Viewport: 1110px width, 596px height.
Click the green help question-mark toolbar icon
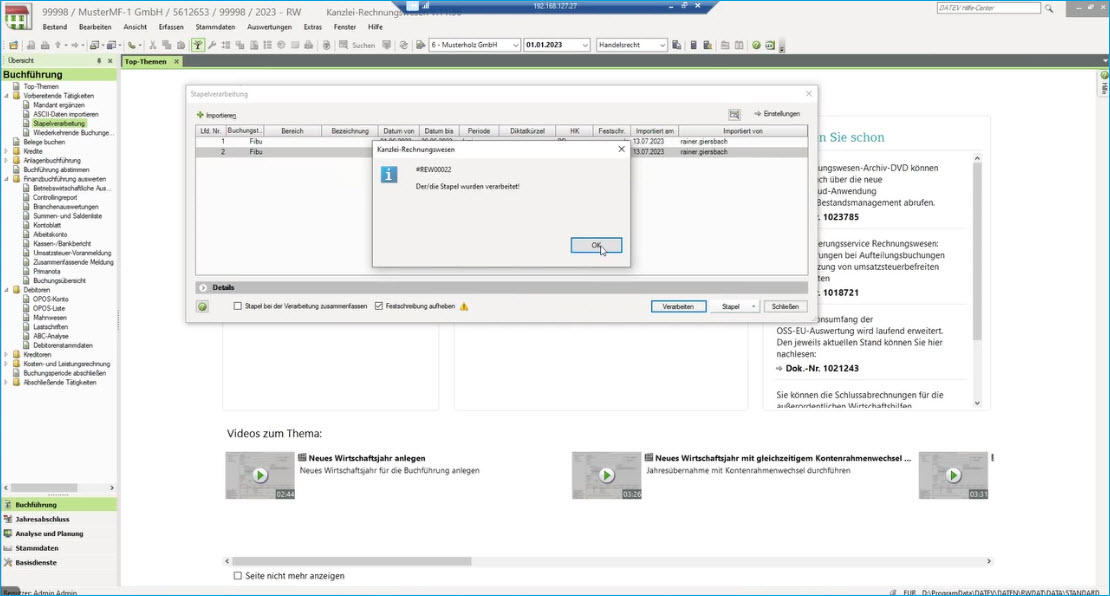coord(756,45)
